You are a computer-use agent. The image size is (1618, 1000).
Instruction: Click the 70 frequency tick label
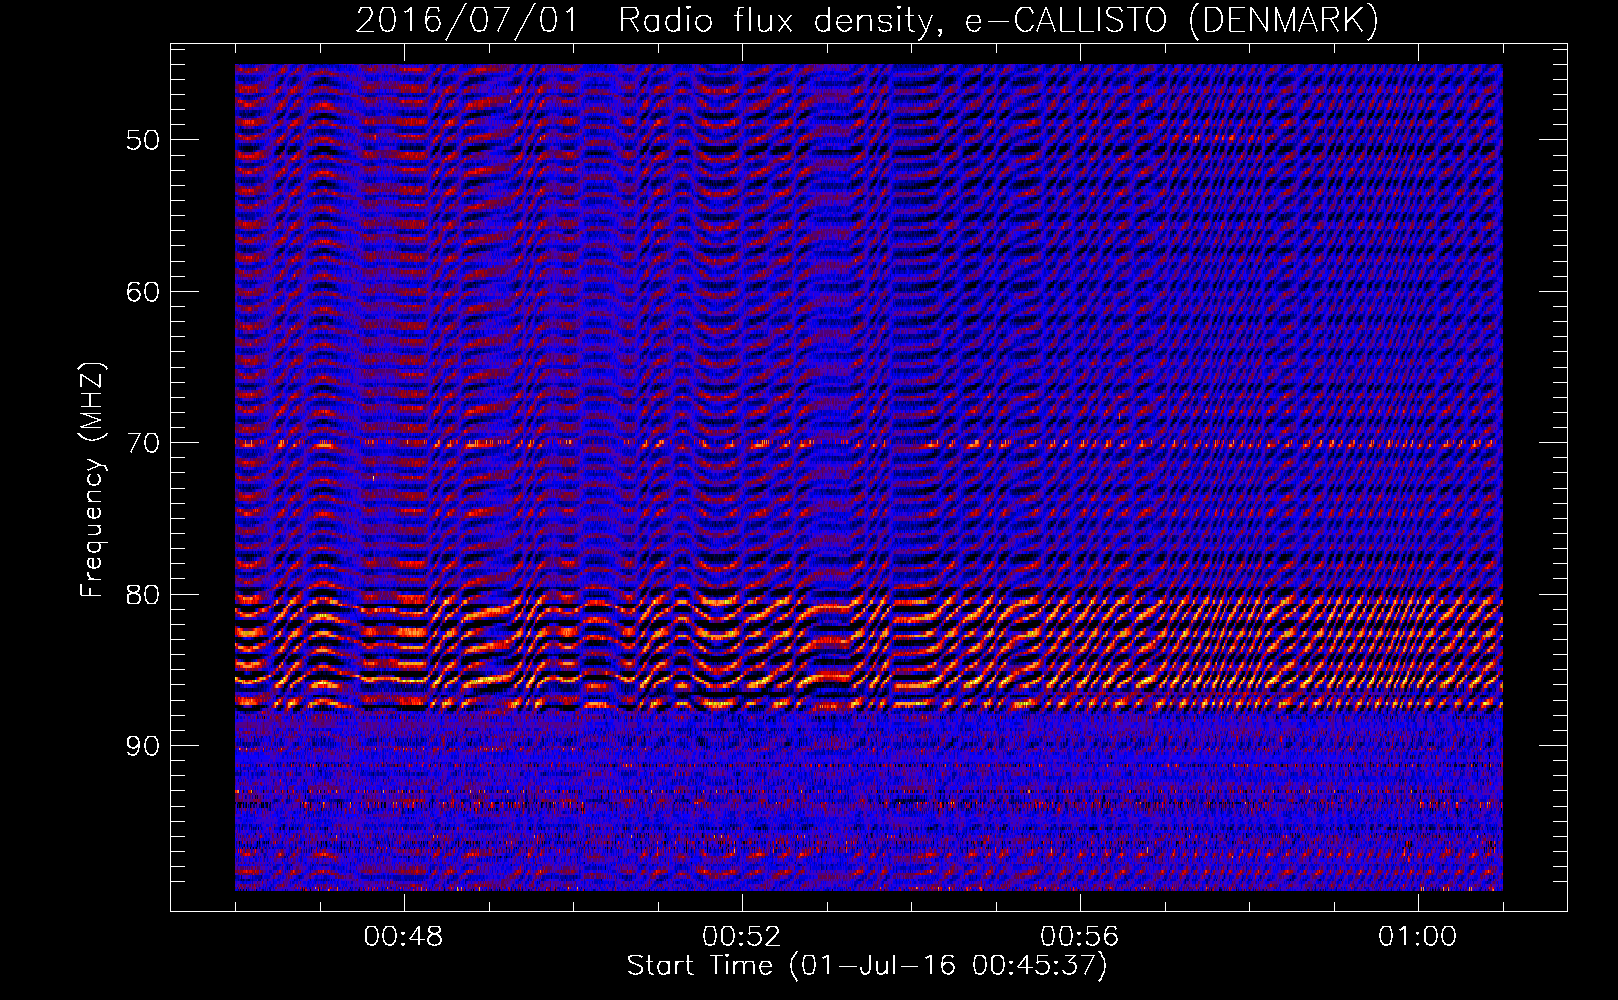pyautogui.click(x=143, y=443)
